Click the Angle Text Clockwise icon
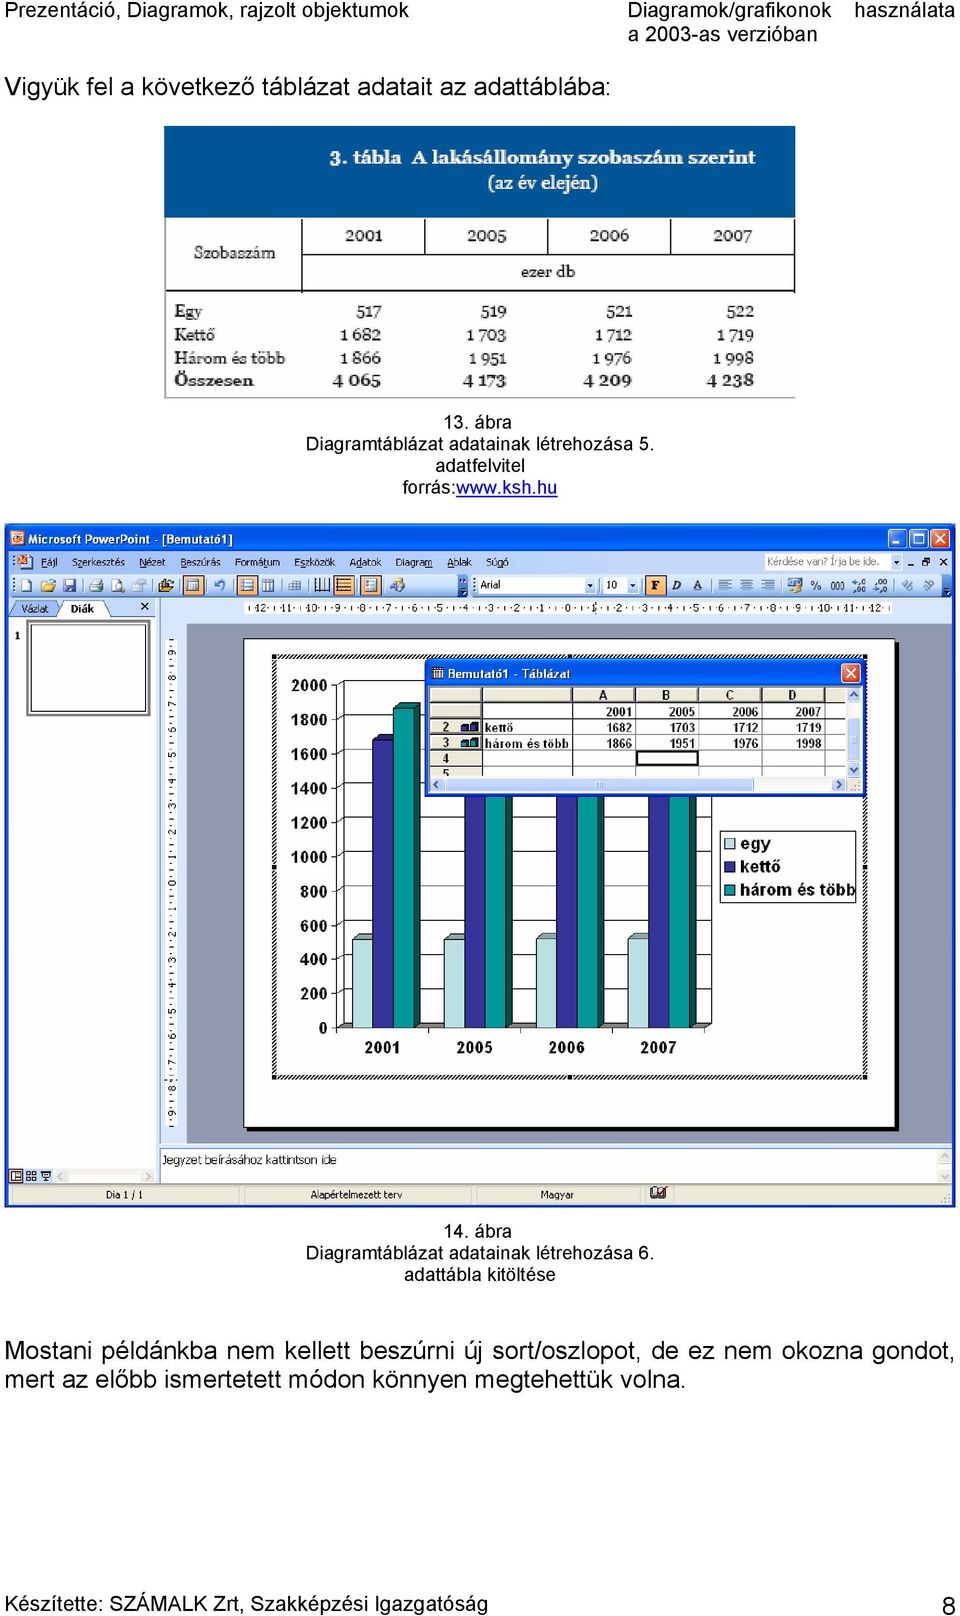 pos(907,586)
